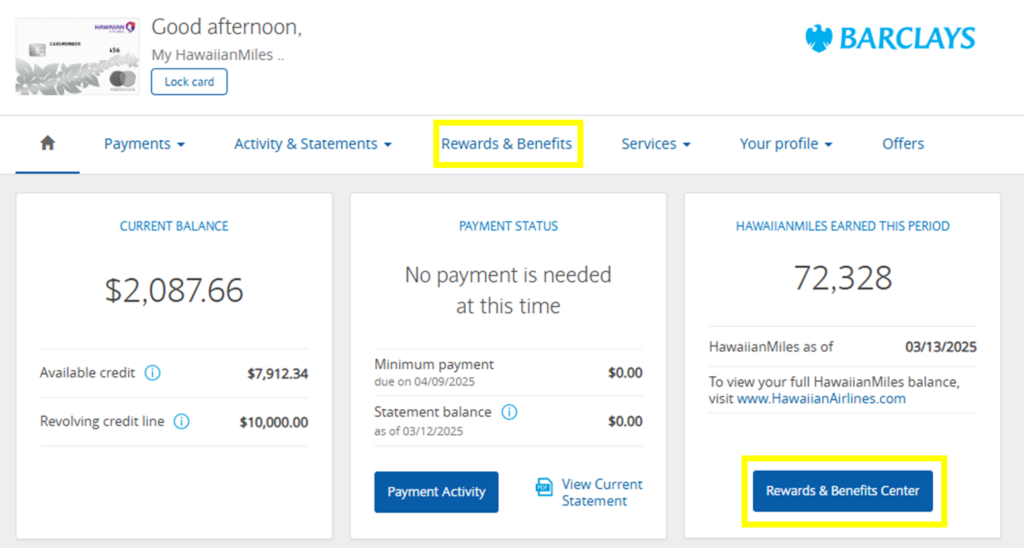This screenshot has height=548, width=1024.
Task: Select the Rewards & Benefits menu item
Action: [507, 144]
